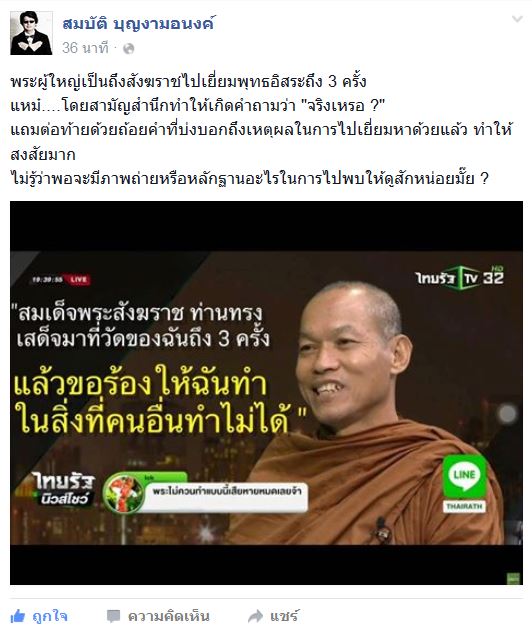Click the ไทยรัฐ TV 32 HD logo
Viewport: 532px width, 630px height.
click(x=460, y=277)
